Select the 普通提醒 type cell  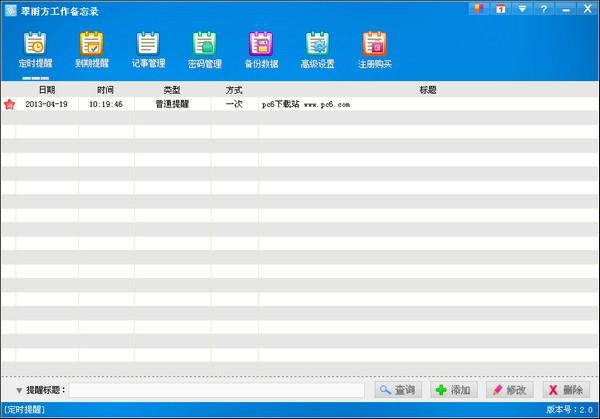pyautogui.click(x=172, y=104)
